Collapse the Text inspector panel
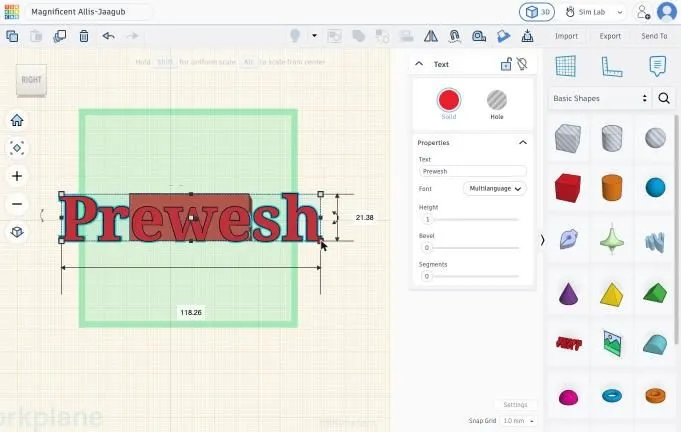Screen dimensions: 681x432 [419, 64]
